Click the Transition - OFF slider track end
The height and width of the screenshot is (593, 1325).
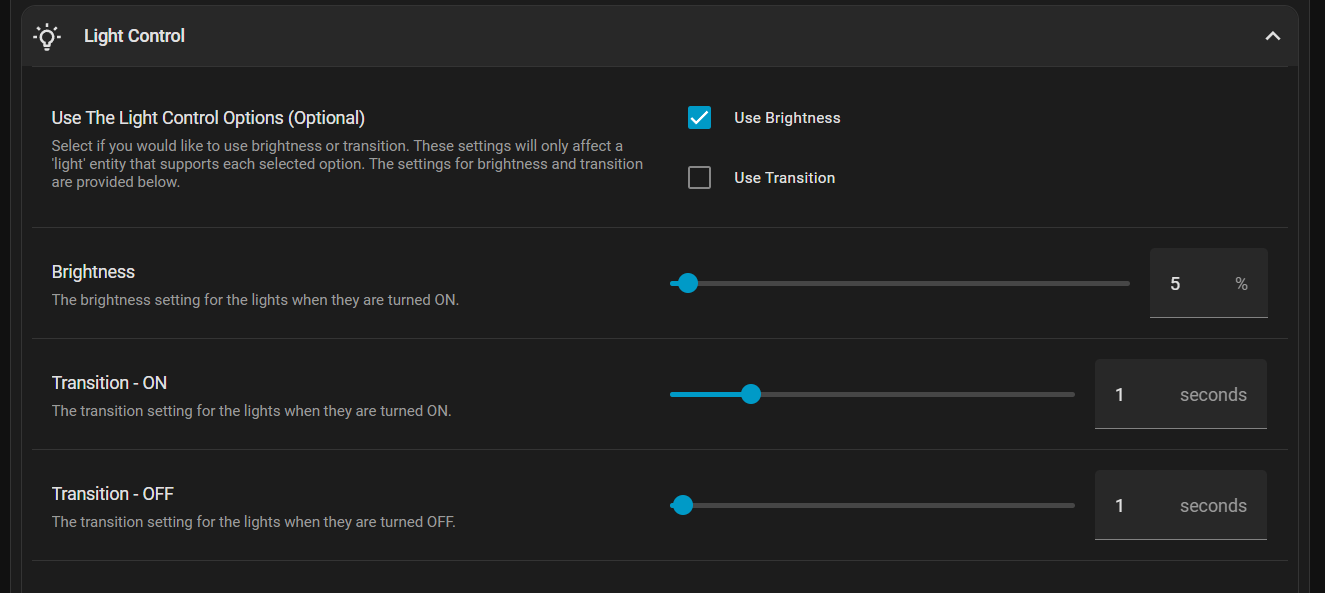pos(1070,505)
